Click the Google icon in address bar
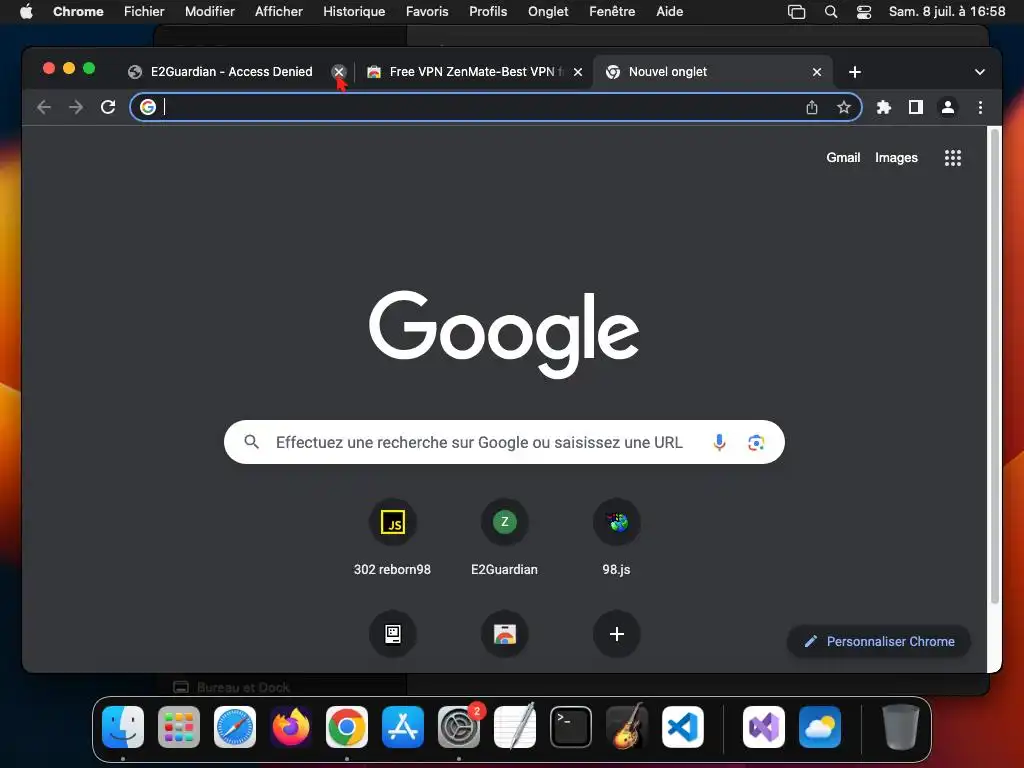Screen dimensions: 1024x768 (x=148, y=107)
